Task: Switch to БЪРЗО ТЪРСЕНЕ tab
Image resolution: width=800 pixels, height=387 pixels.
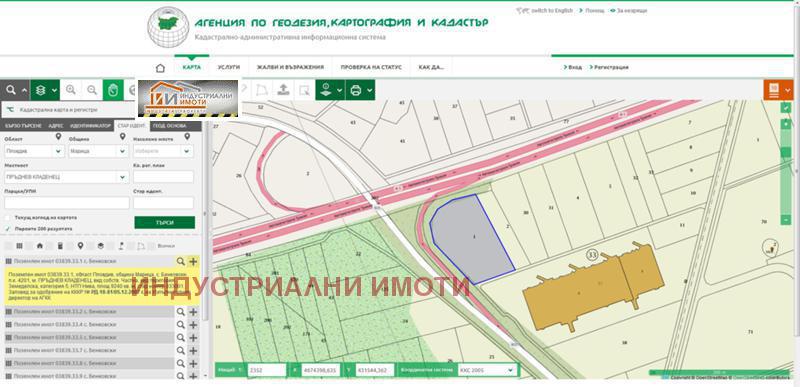Action: 22,125
